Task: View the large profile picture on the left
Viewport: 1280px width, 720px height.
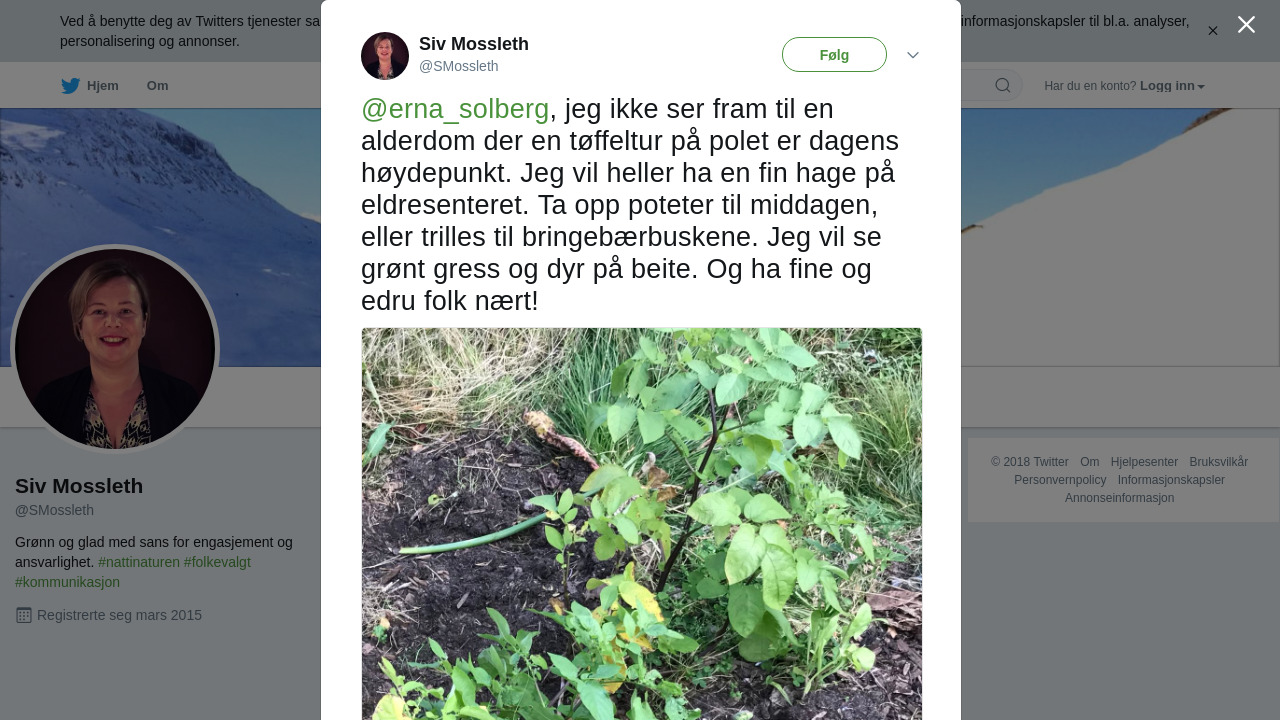Action: (115, 349)
